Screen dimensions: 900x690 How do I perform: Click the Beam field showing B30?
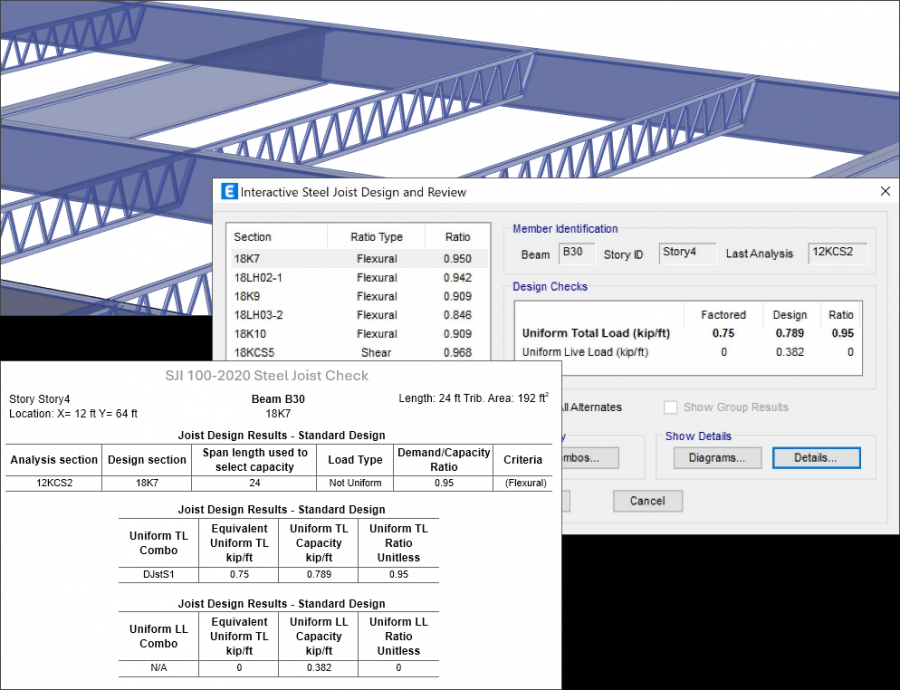click(576, 253)
